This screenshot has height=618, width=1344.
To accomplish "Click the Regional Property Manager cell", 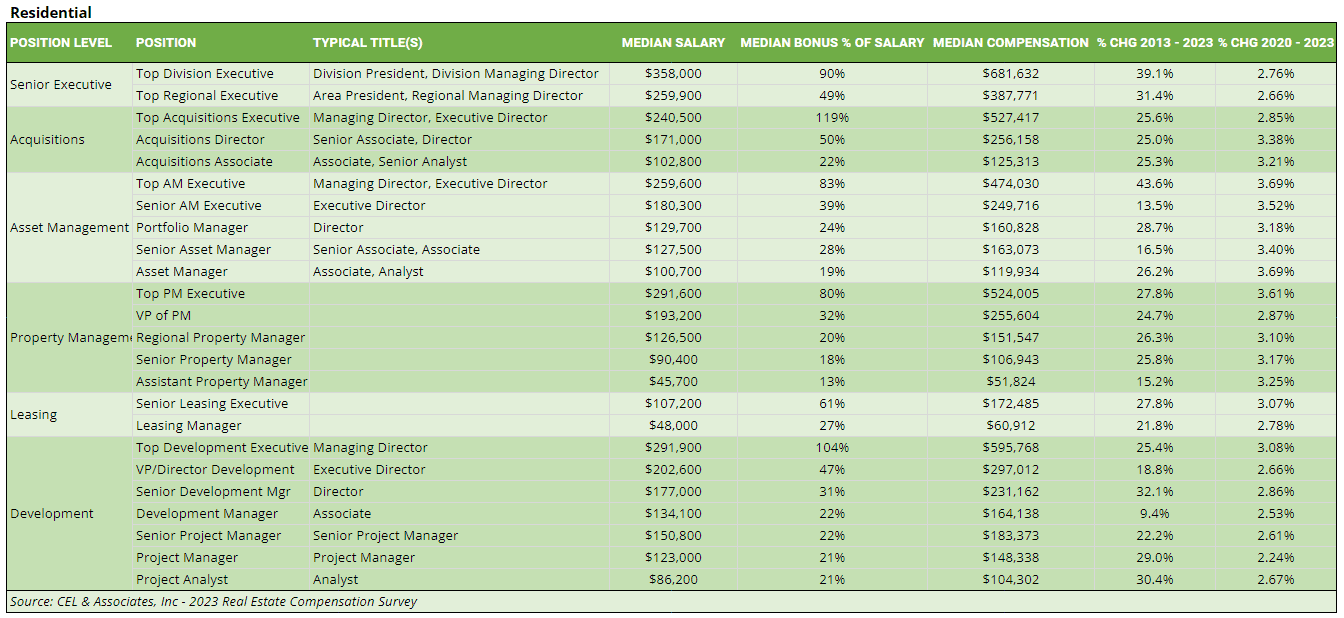I will coord(220,338).
